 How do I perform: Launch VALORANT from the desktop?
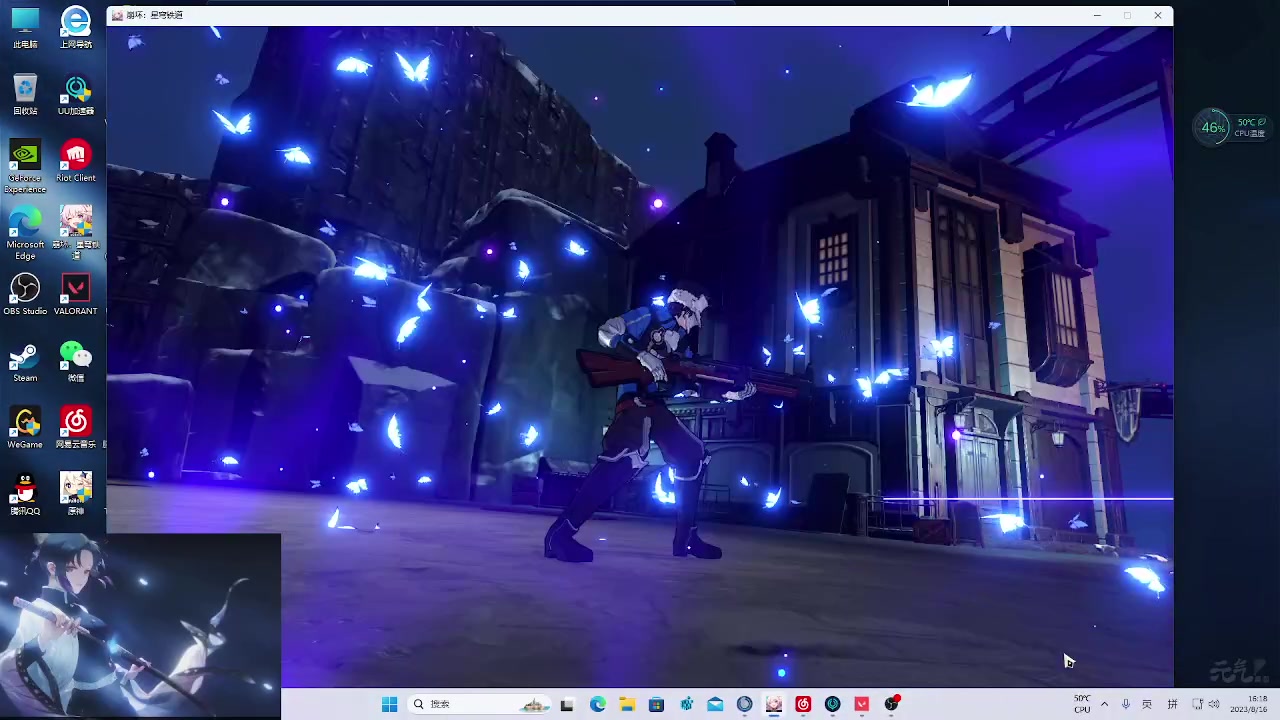(76, 294)
